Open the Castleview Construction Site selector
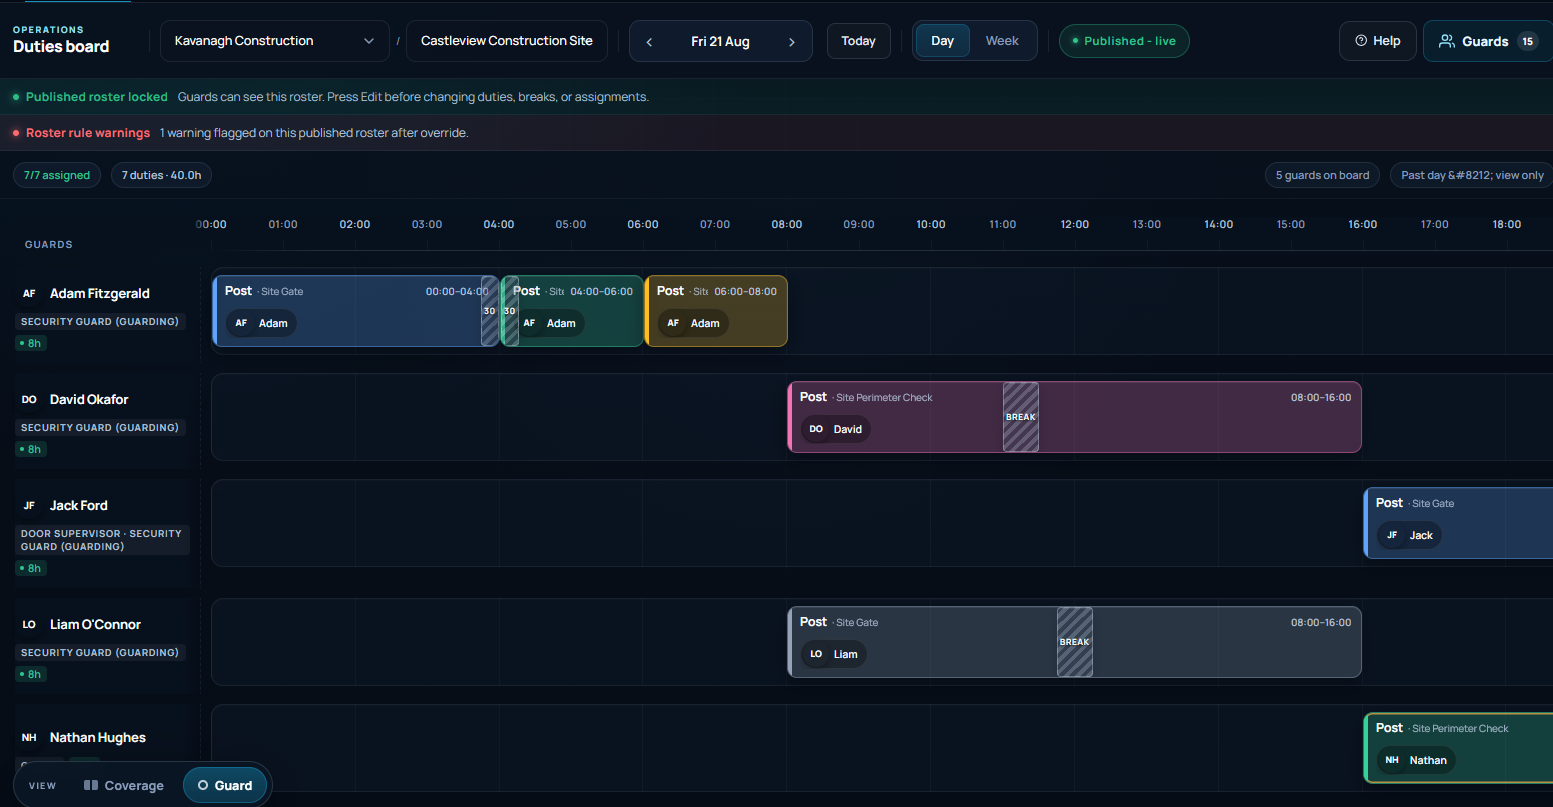 pyautogui.click(x=507, y=41)
